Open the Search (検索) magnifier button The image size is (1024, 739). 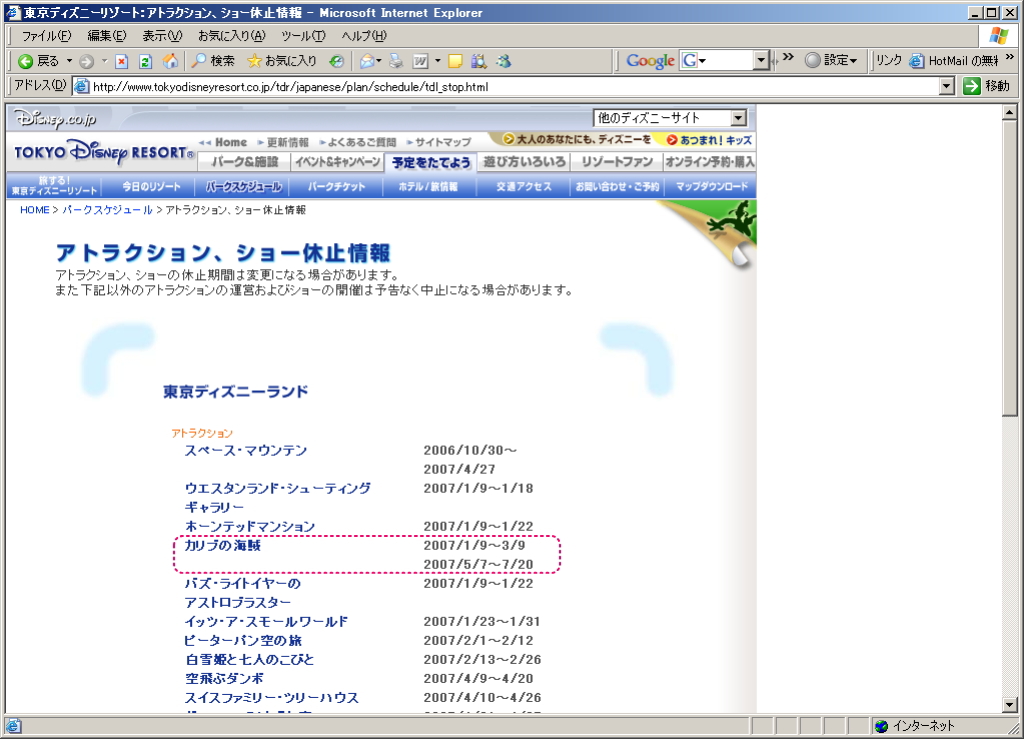213,61
